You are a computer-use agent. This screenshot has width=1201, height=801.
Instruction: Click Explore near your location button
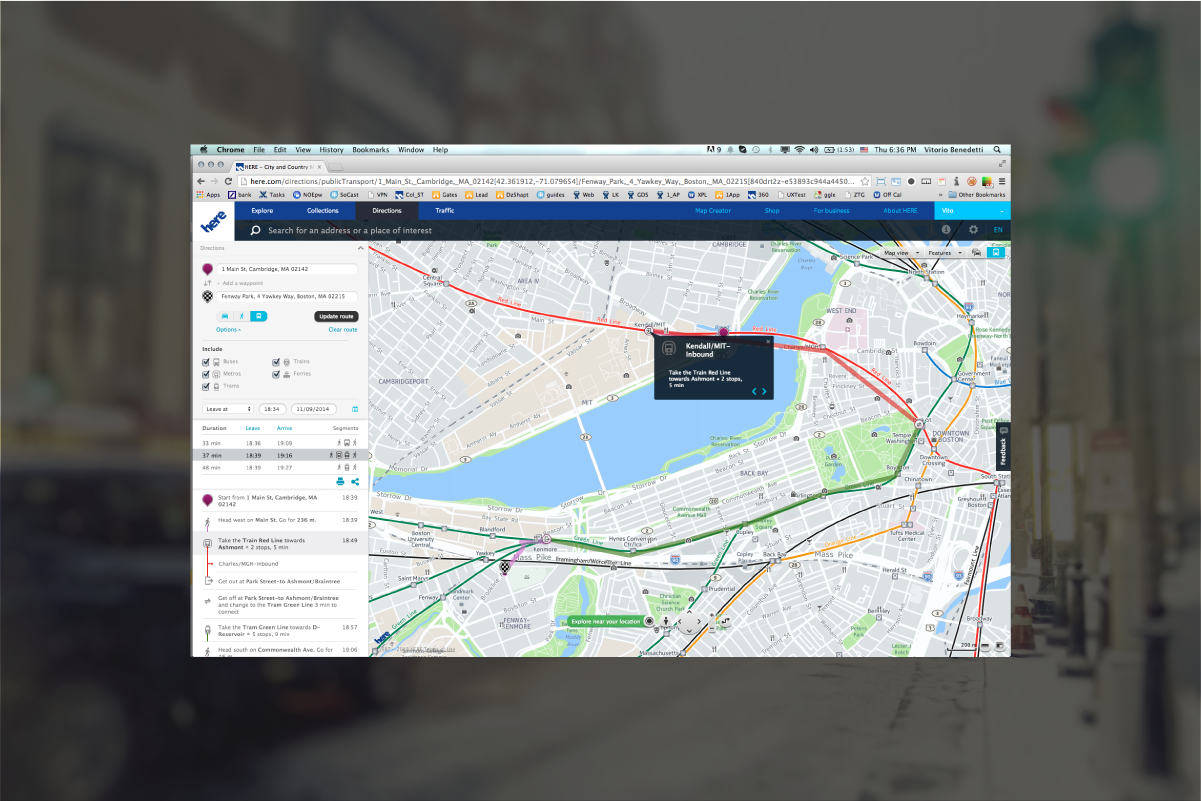[605, 621]
